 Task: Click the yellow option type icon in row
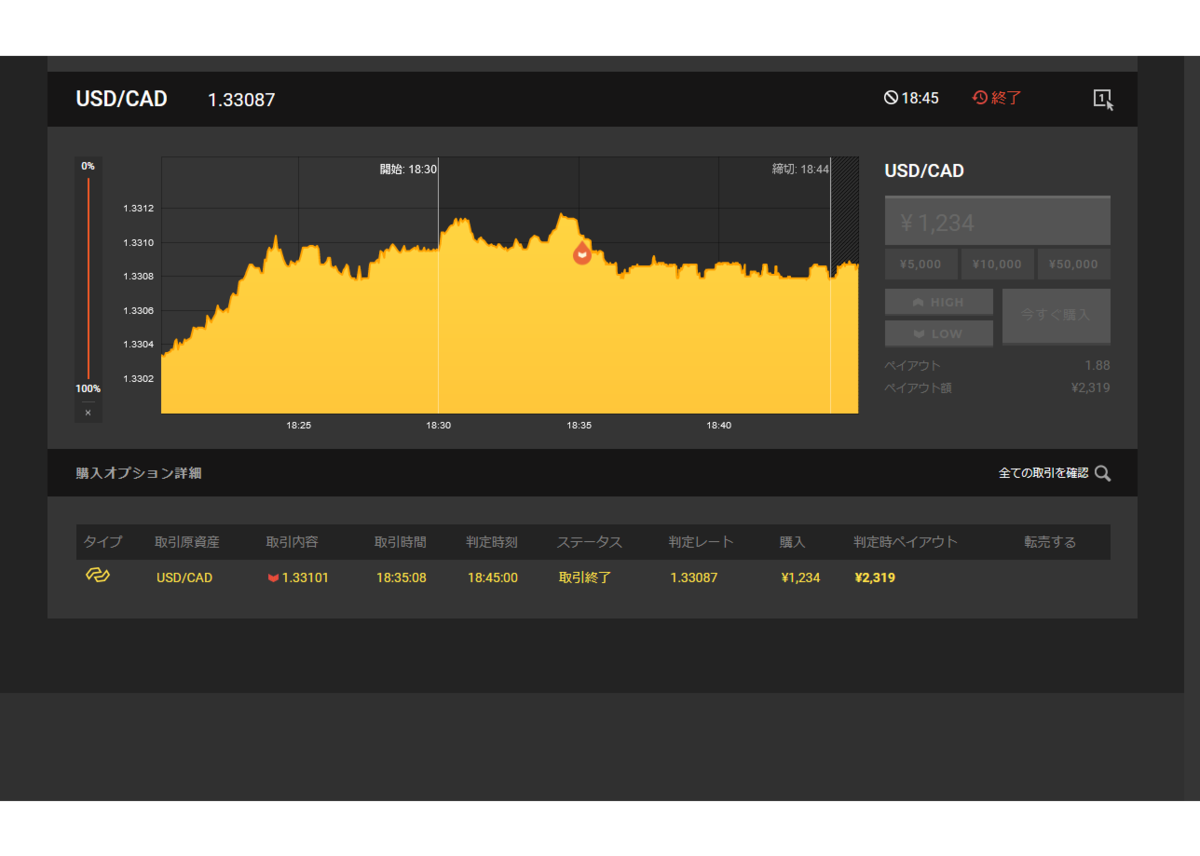pyautogui.click(x=97, y=575)
